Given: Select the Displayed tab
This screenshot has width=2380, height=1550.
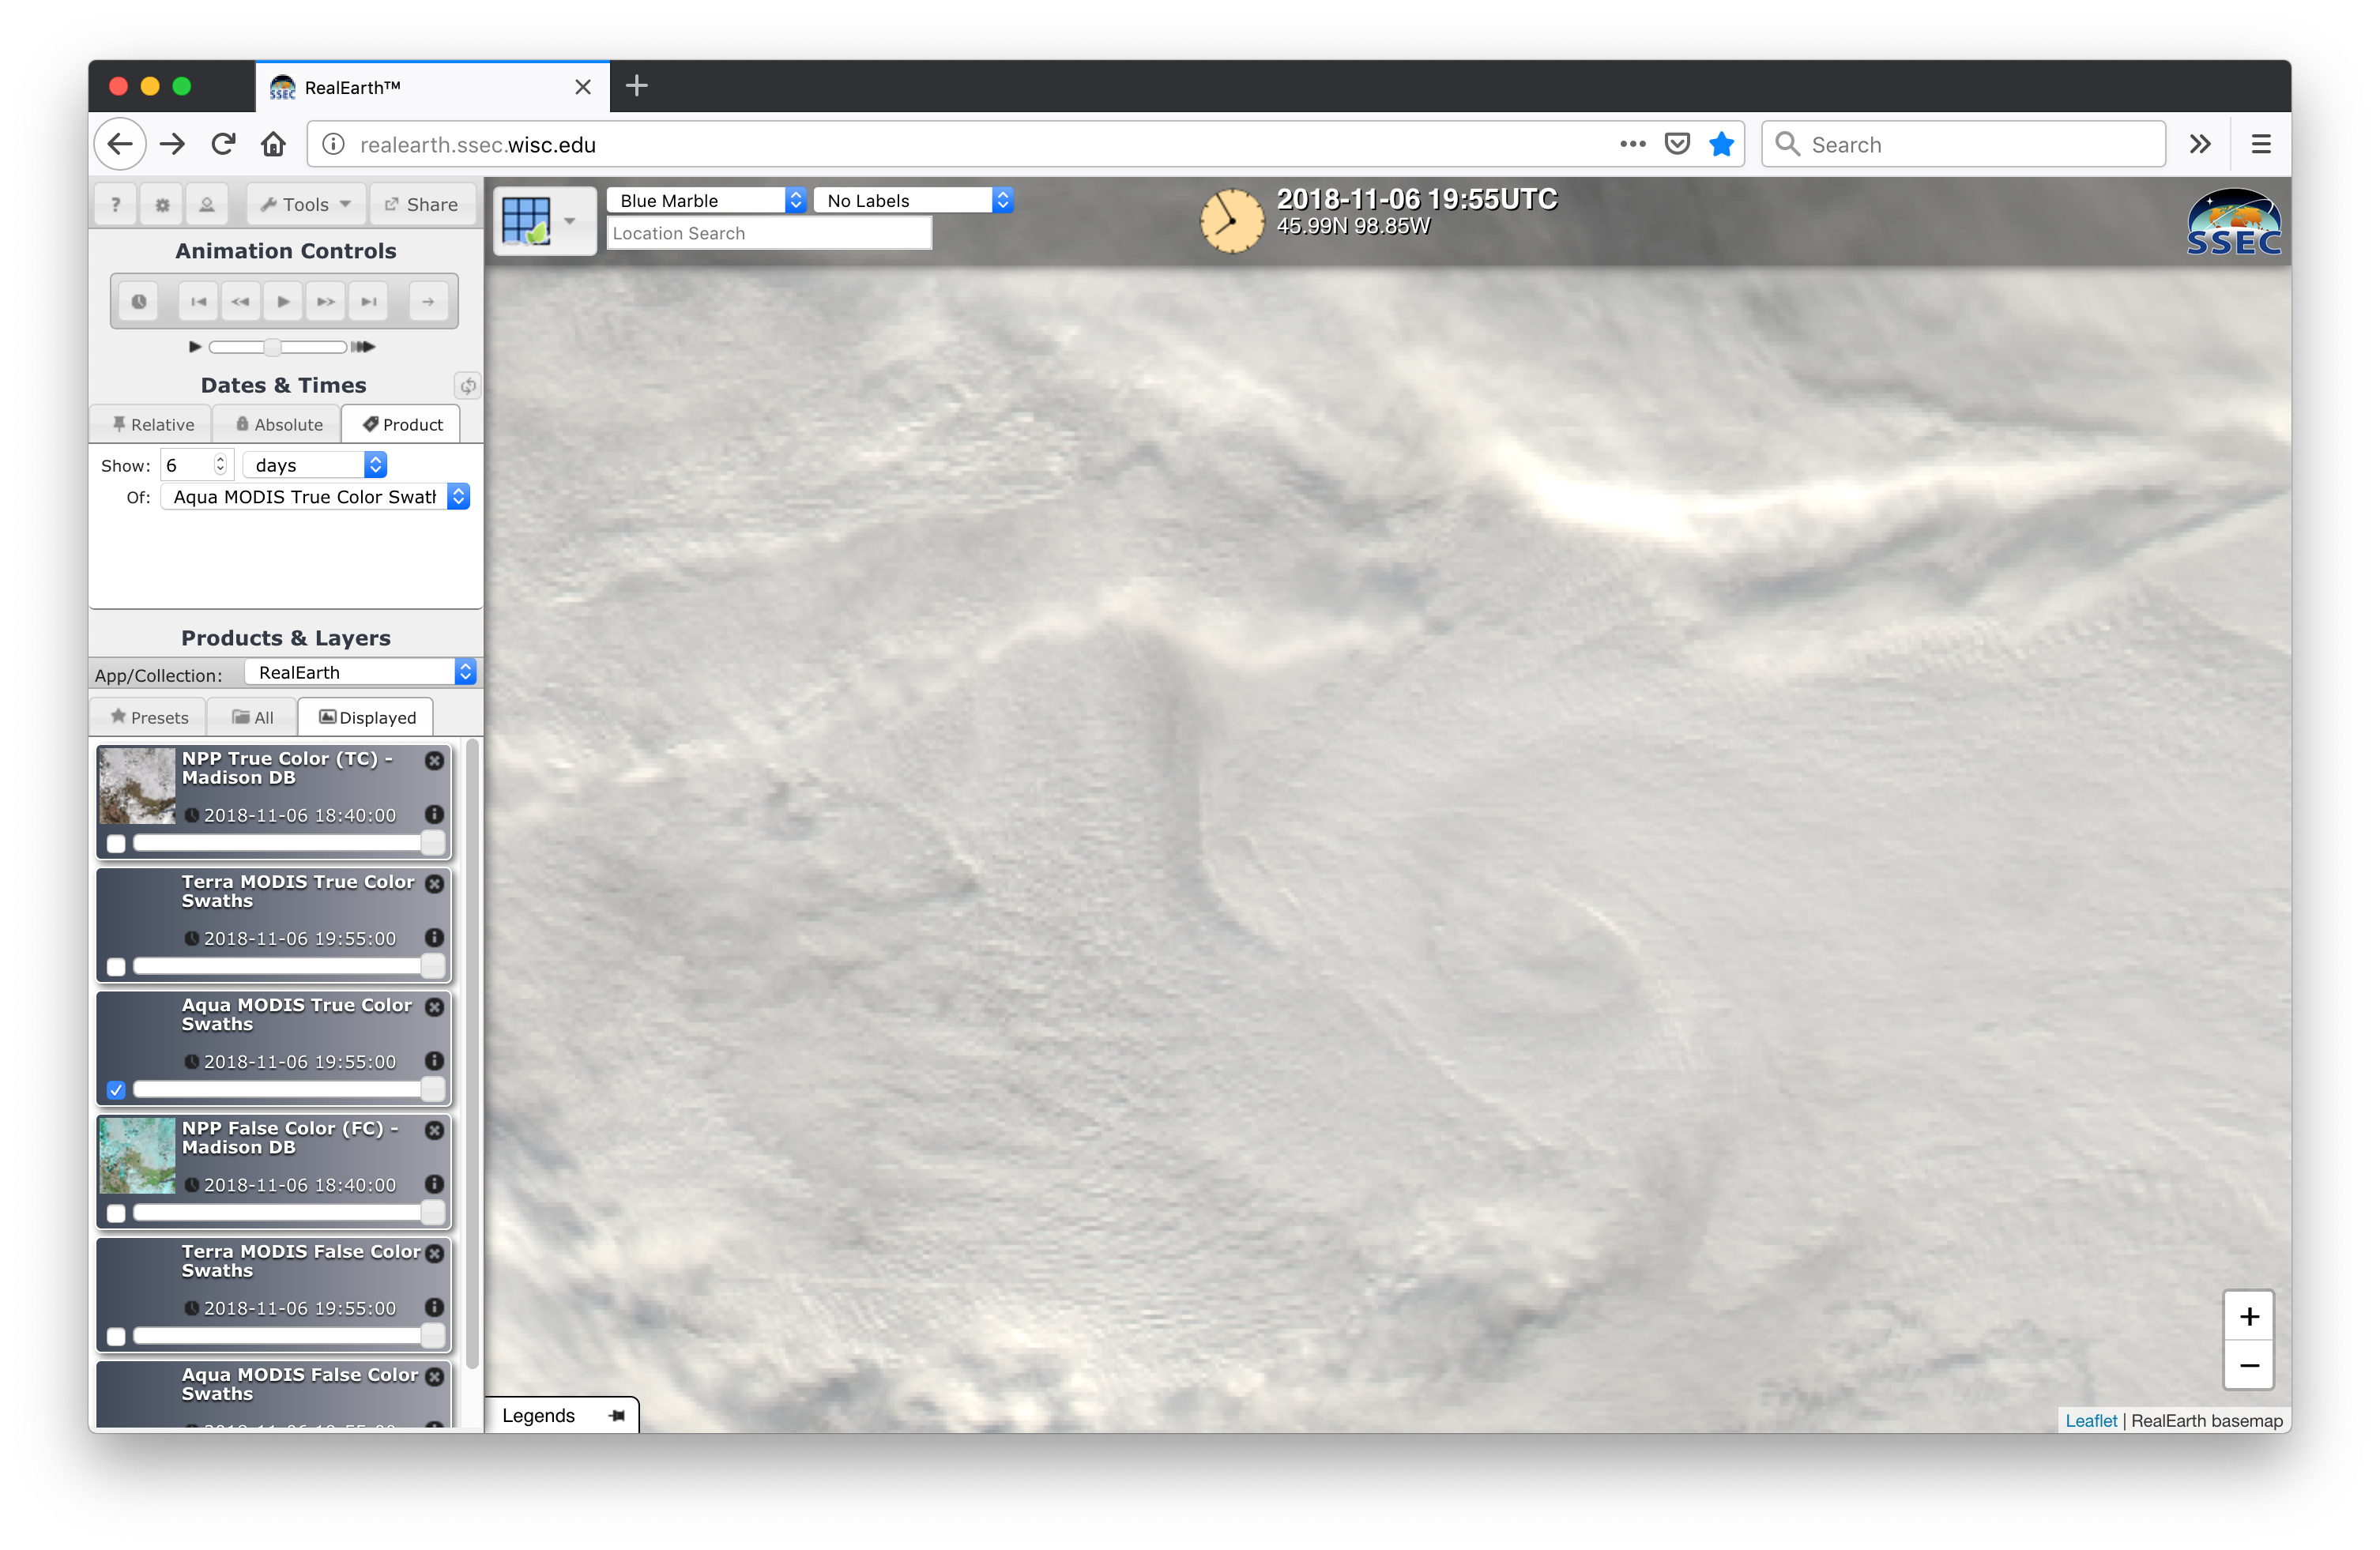Looking at the screenshot, I should pyautogui.click(x=367, y=718).
